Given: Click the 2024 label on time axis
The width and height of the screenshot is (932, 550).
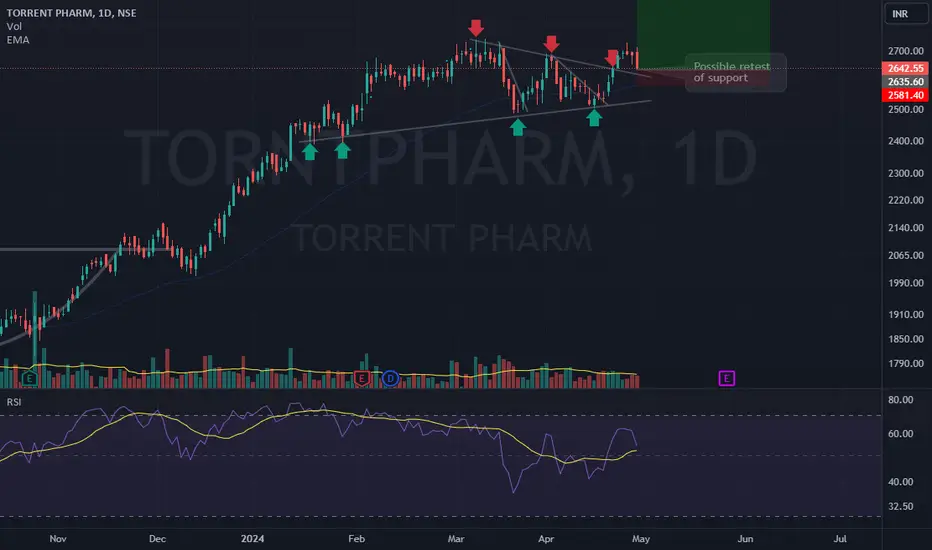Looking at the screenshot, I should coord(252,539).
